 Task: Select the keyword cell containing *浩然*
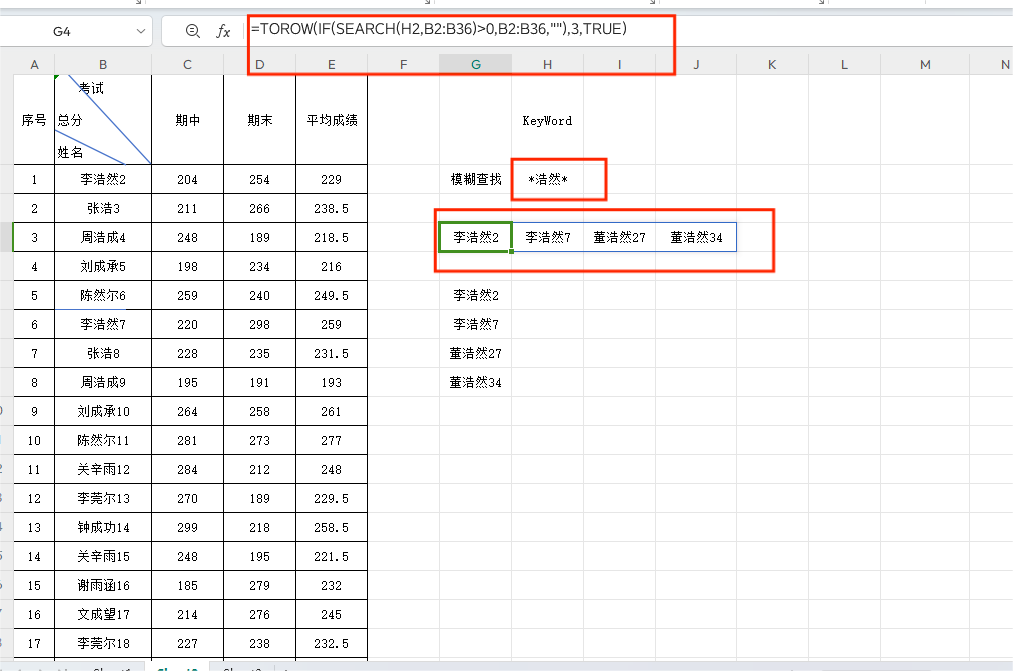[x=548, y=180]
